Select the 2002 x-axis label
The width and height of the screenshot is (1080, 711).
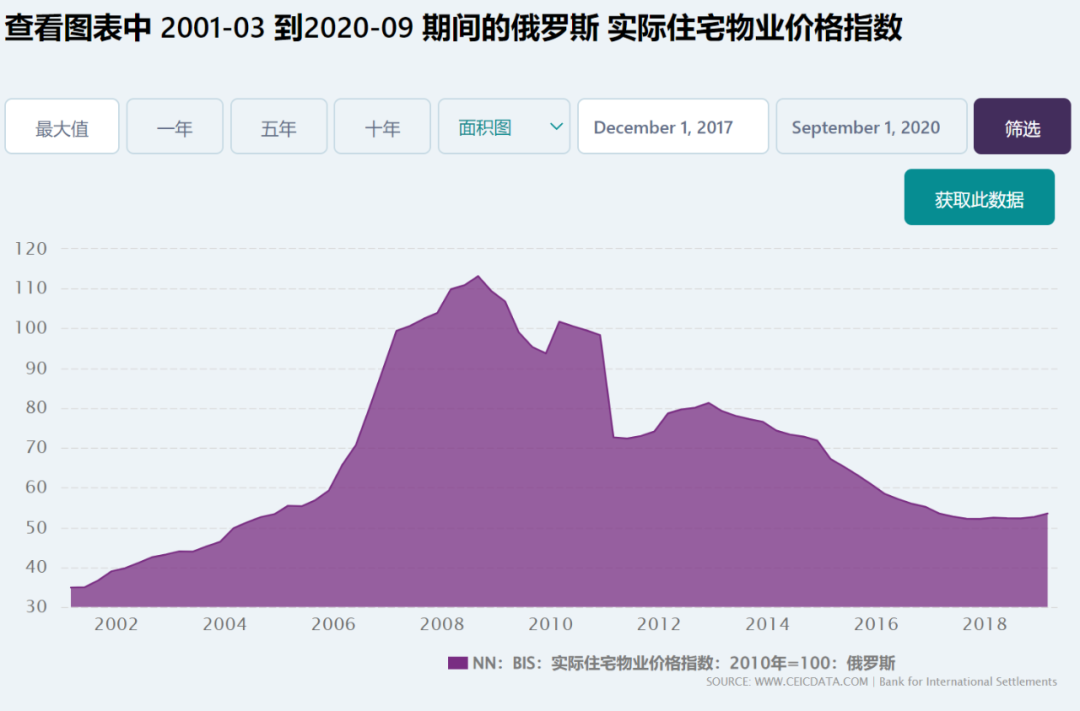tap(116, 624)
